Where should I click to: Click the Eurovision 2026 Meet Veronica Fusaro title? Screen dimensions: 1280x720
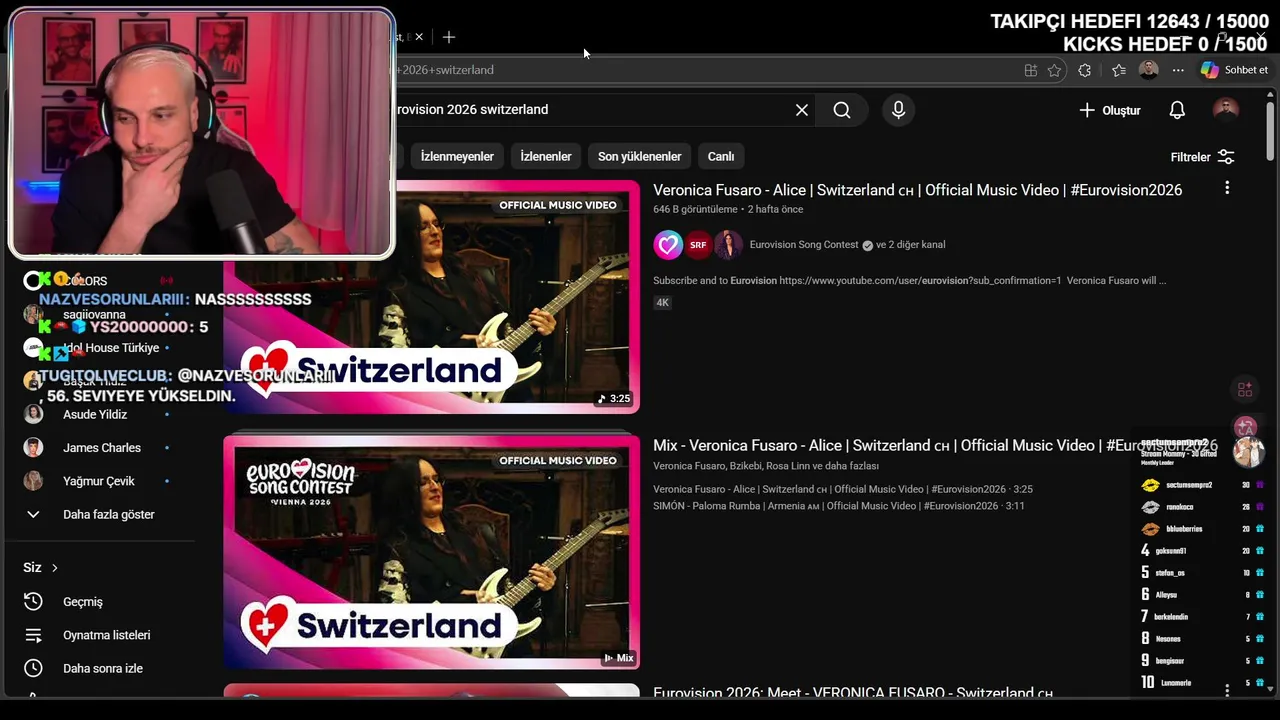[x=853, y=693]
